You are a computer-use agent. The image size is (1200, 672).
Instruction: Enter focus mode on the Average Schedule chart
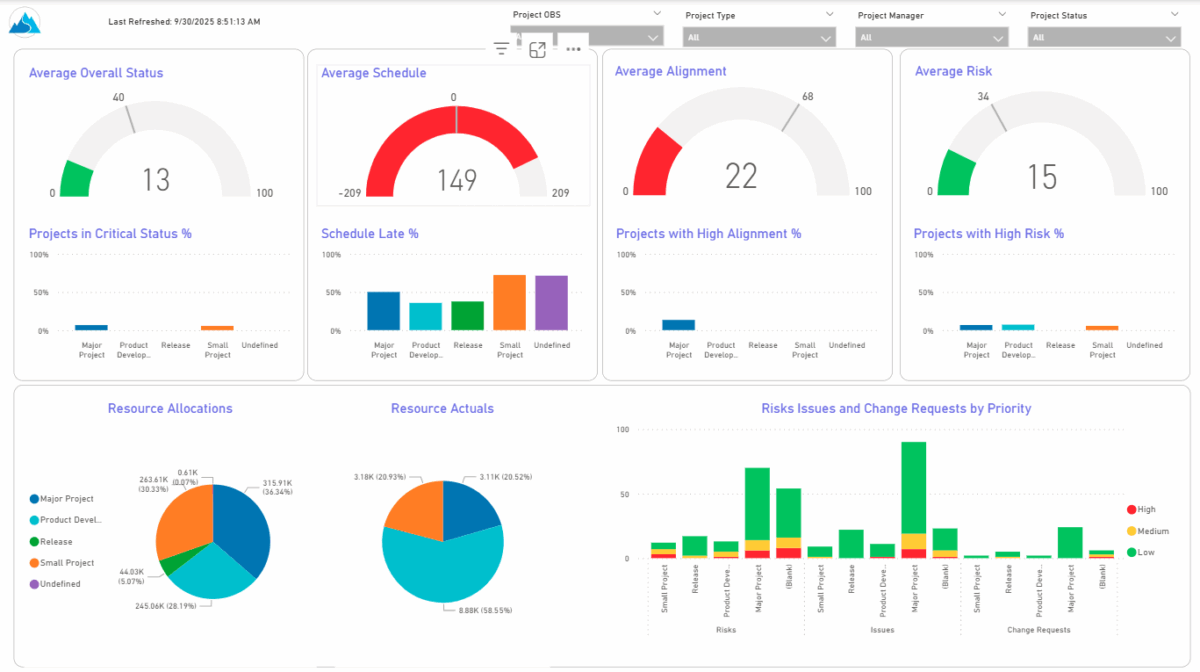coord(537,48)
